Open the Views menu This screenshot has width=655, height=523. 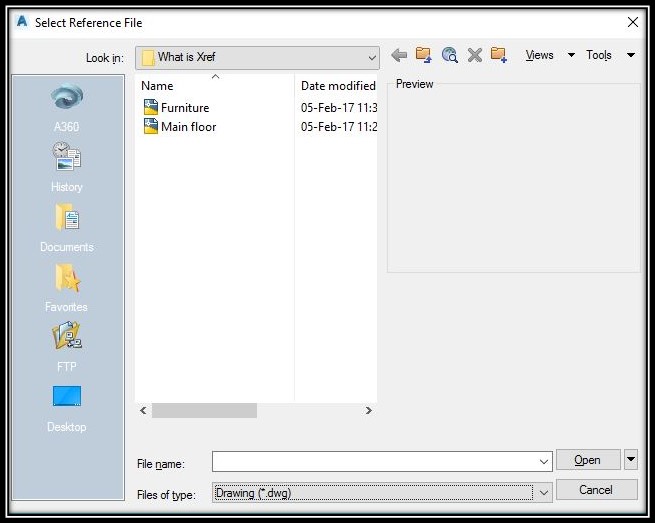[539, 55]
